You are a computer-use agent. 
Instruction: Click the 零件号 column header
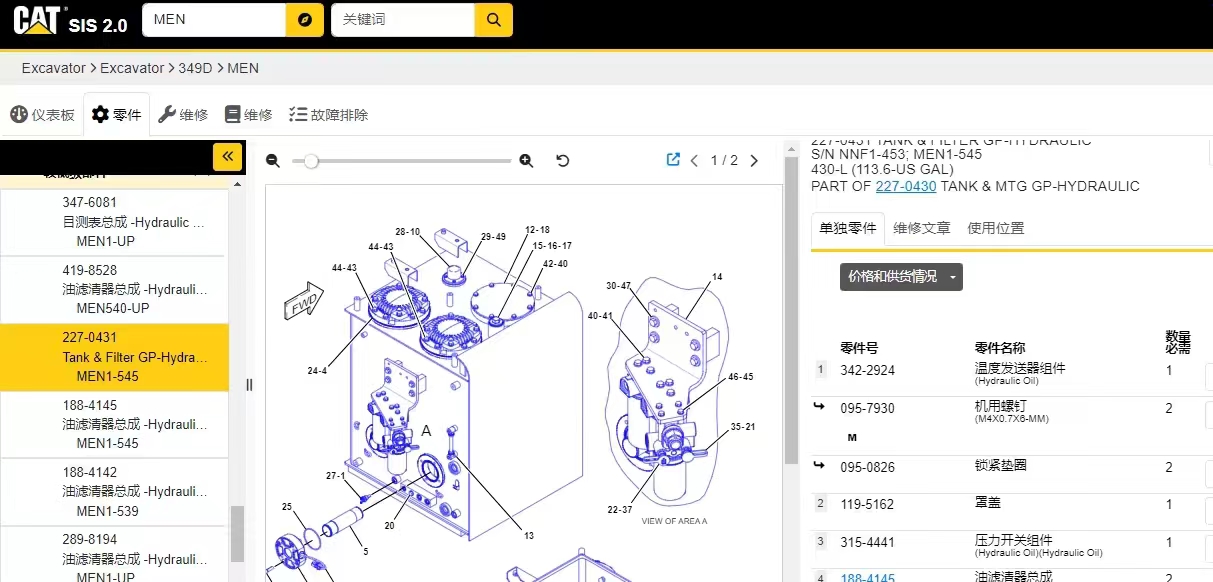pyautogui.click(x=859, y=348)
